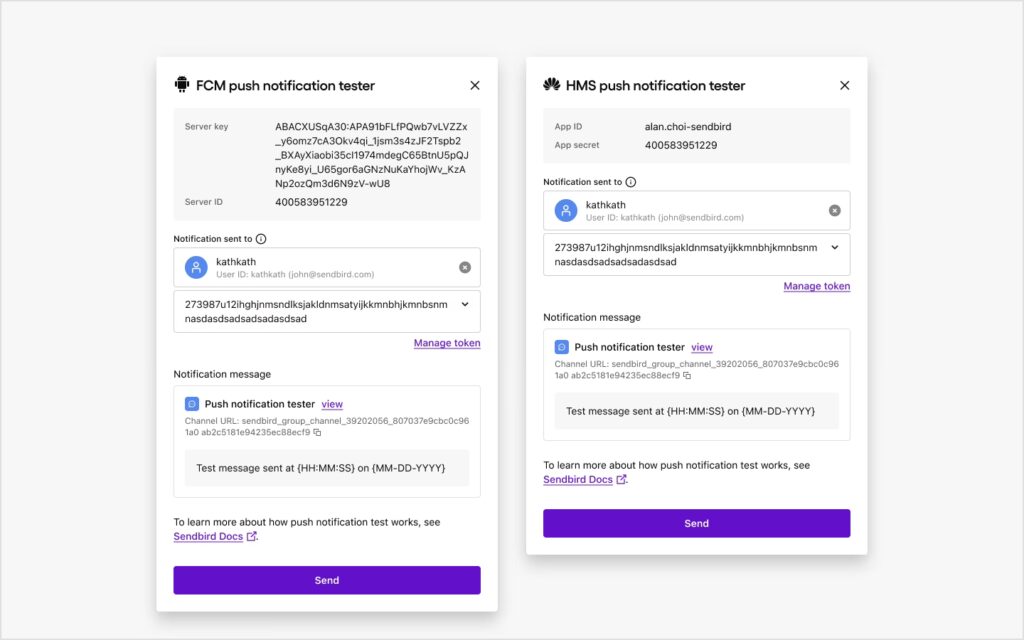Expand the token dropdown in HMS tester
The image size is (1024, 640).
[835, 247]
